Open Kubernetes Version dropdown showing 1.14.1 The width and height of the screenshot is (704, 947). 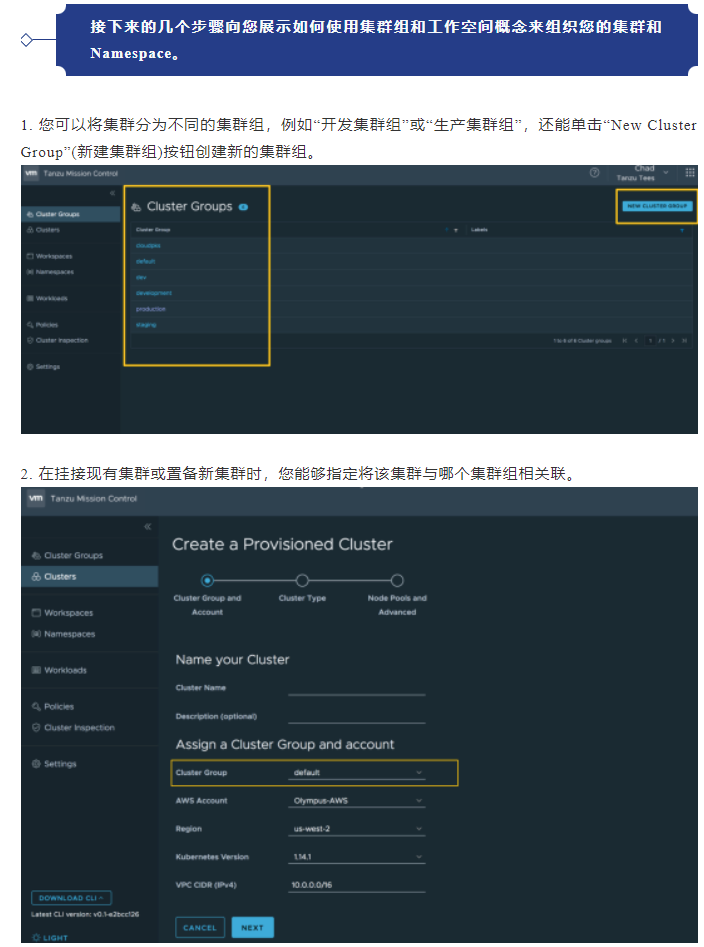(x=357, y=857)
